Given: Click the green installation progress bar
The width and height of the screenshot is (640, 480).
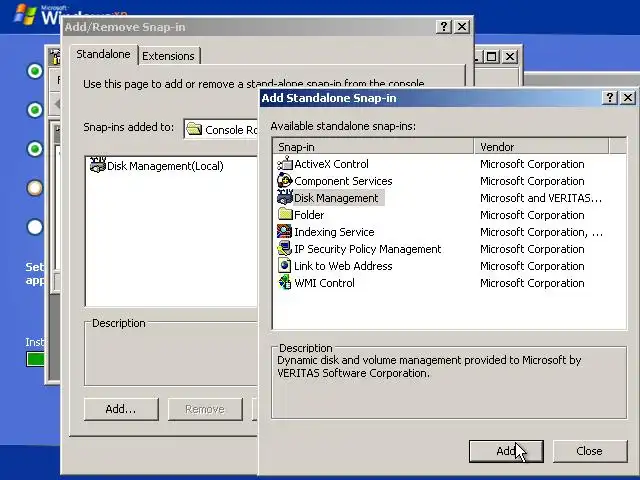Looking at the screenshot, I should tap(36, 359).
